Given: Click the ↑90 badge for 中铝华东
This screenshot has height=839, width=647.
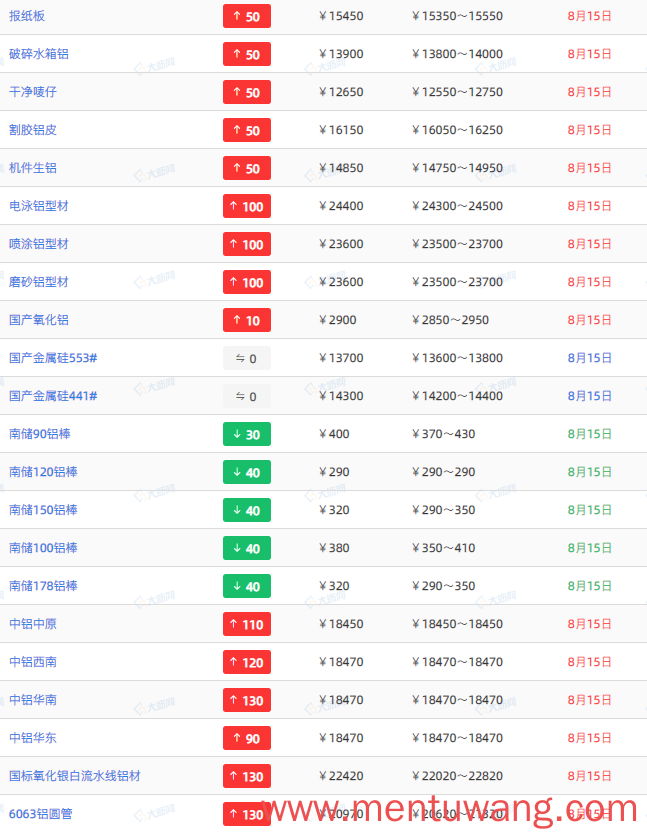Looking at the screenshot, I should (247, 738).
